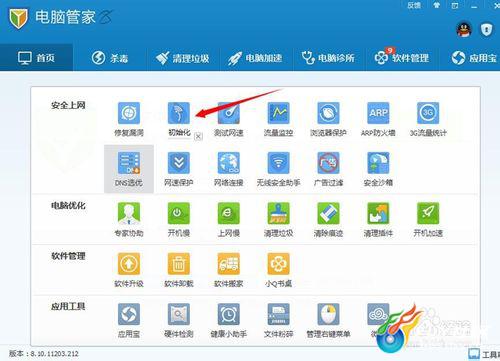The height and width of the screenshot is (361, 500).
Task: Open the 电脑诊所 tab
Action: [x=329, y=58]
